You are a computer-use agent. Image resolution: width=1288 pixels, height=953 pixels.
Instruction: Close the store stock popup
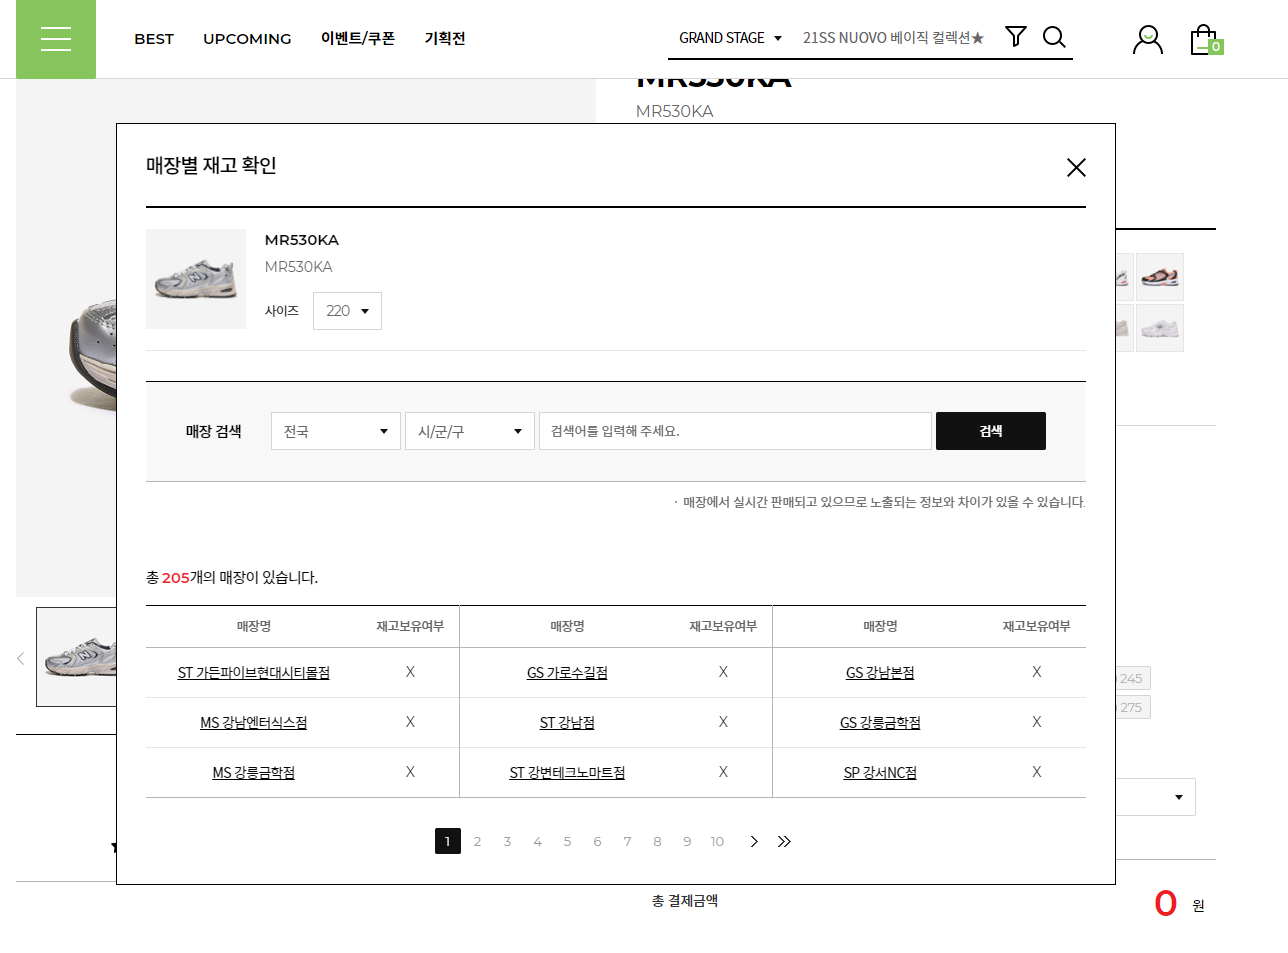[1076, 167]
